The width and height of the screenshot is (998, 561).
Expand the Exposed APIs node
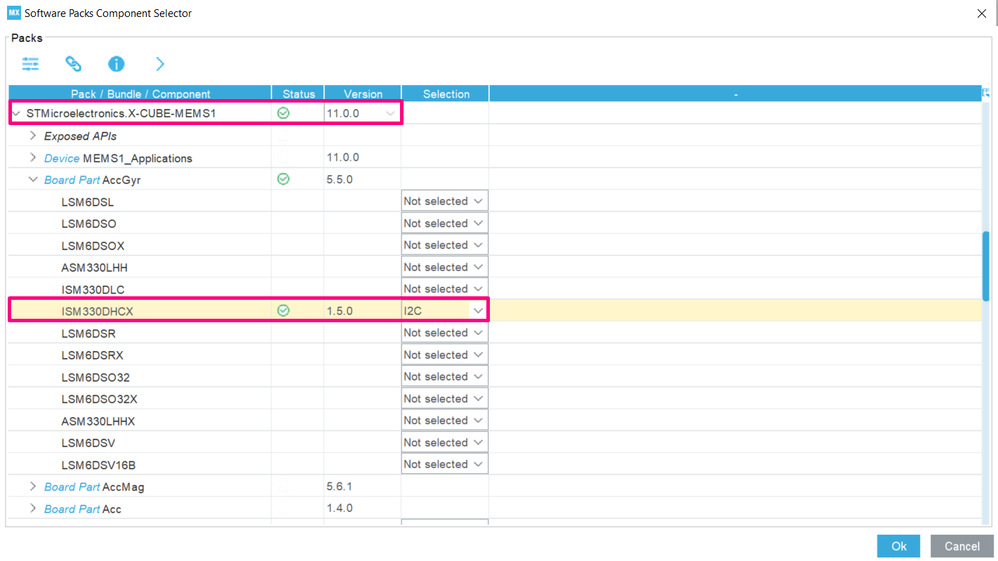pyautogui.click(x=33, y=136)
